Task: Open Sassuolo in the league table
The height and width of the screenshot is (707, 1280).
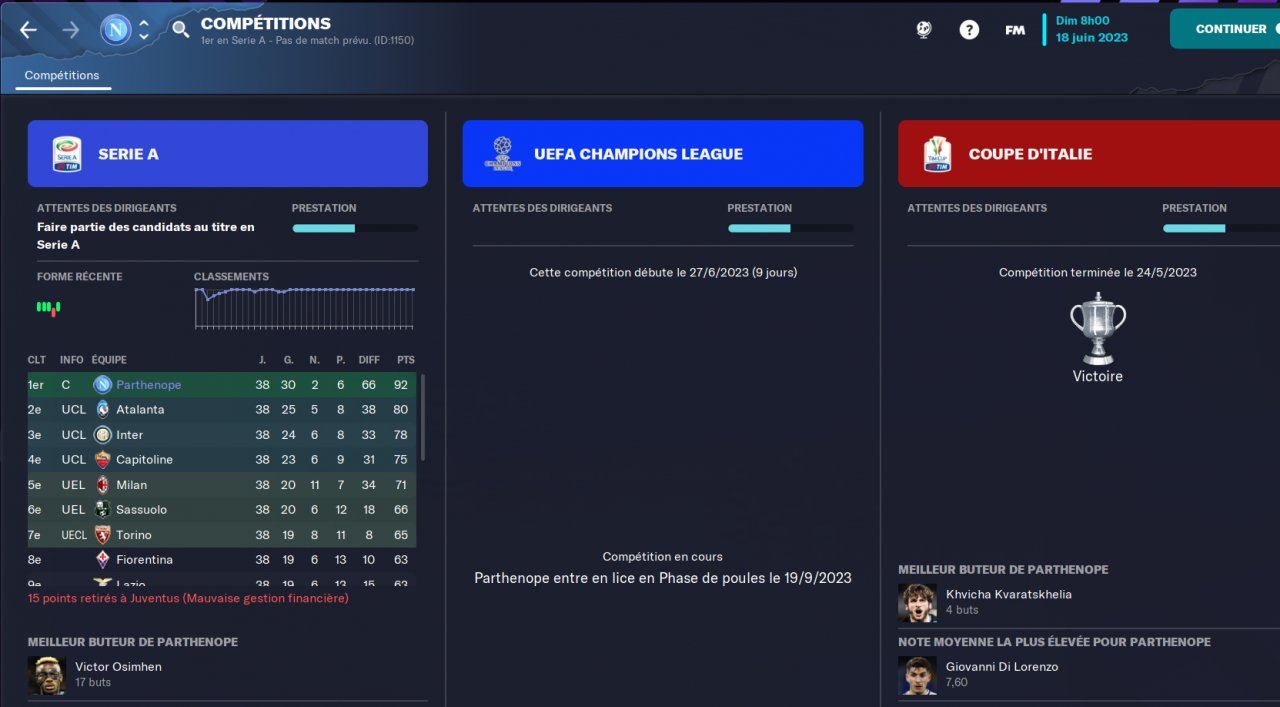Action: pos(141,510)
